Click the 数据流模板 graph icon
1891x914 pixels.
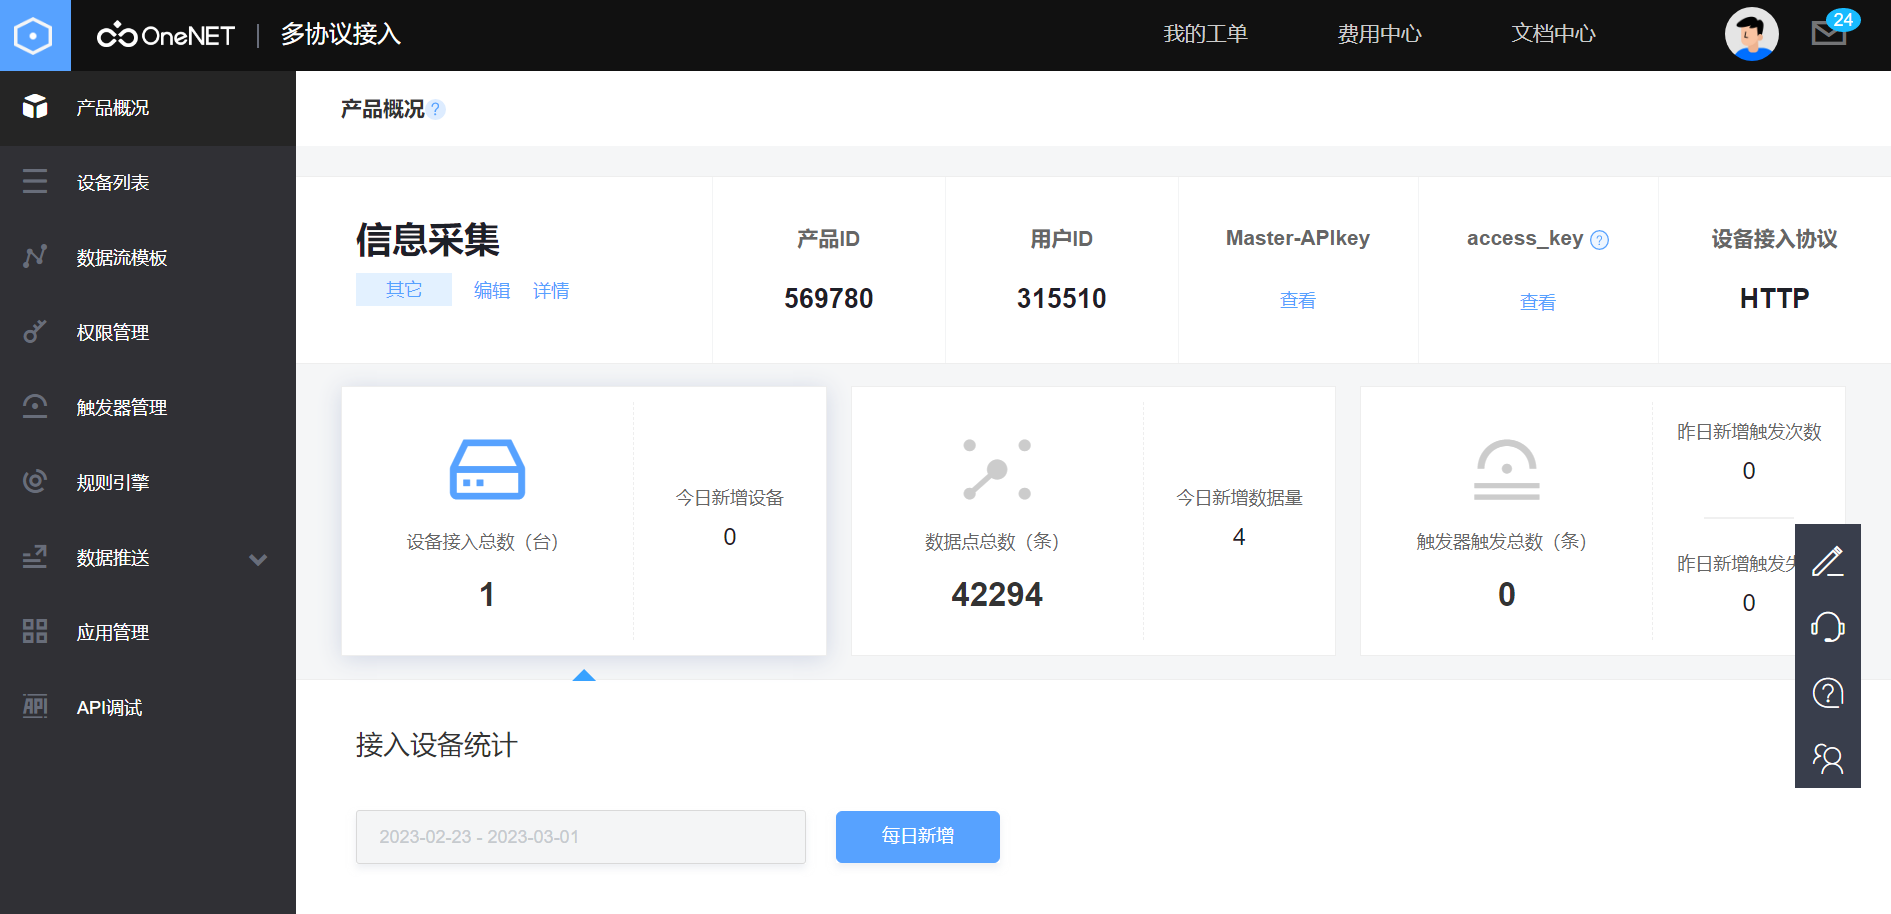tap(35, 257)
